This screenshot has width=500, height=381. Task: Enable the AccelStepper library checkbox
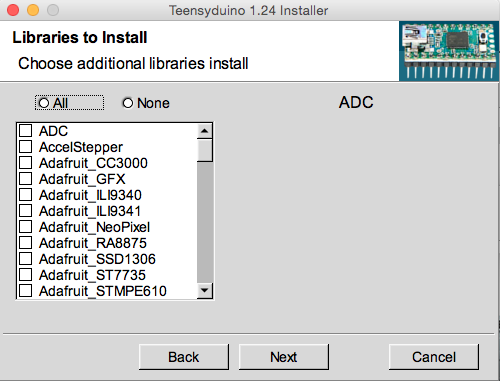(x=26, y=147)
